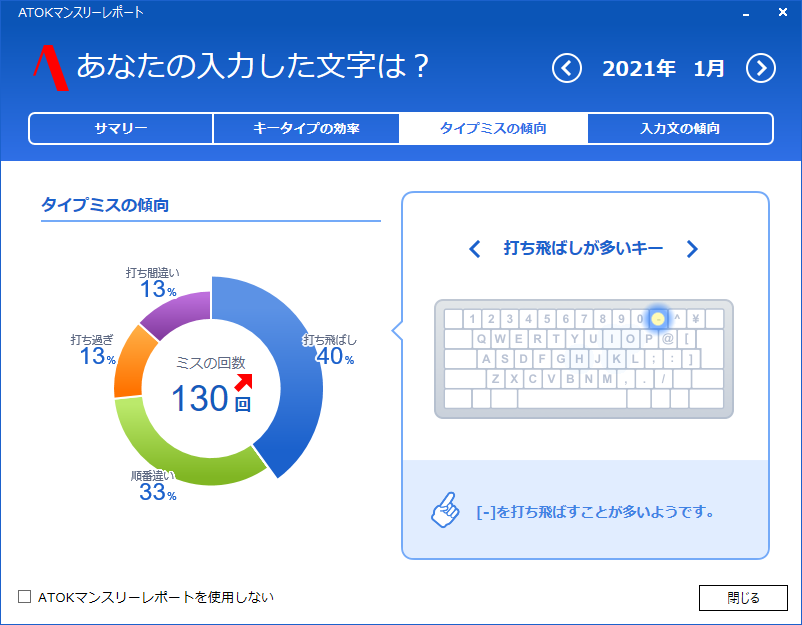Check ATOKマンスリーレポートを使用しない checkbox
The image size is (802, 625).
click(25, 596)
